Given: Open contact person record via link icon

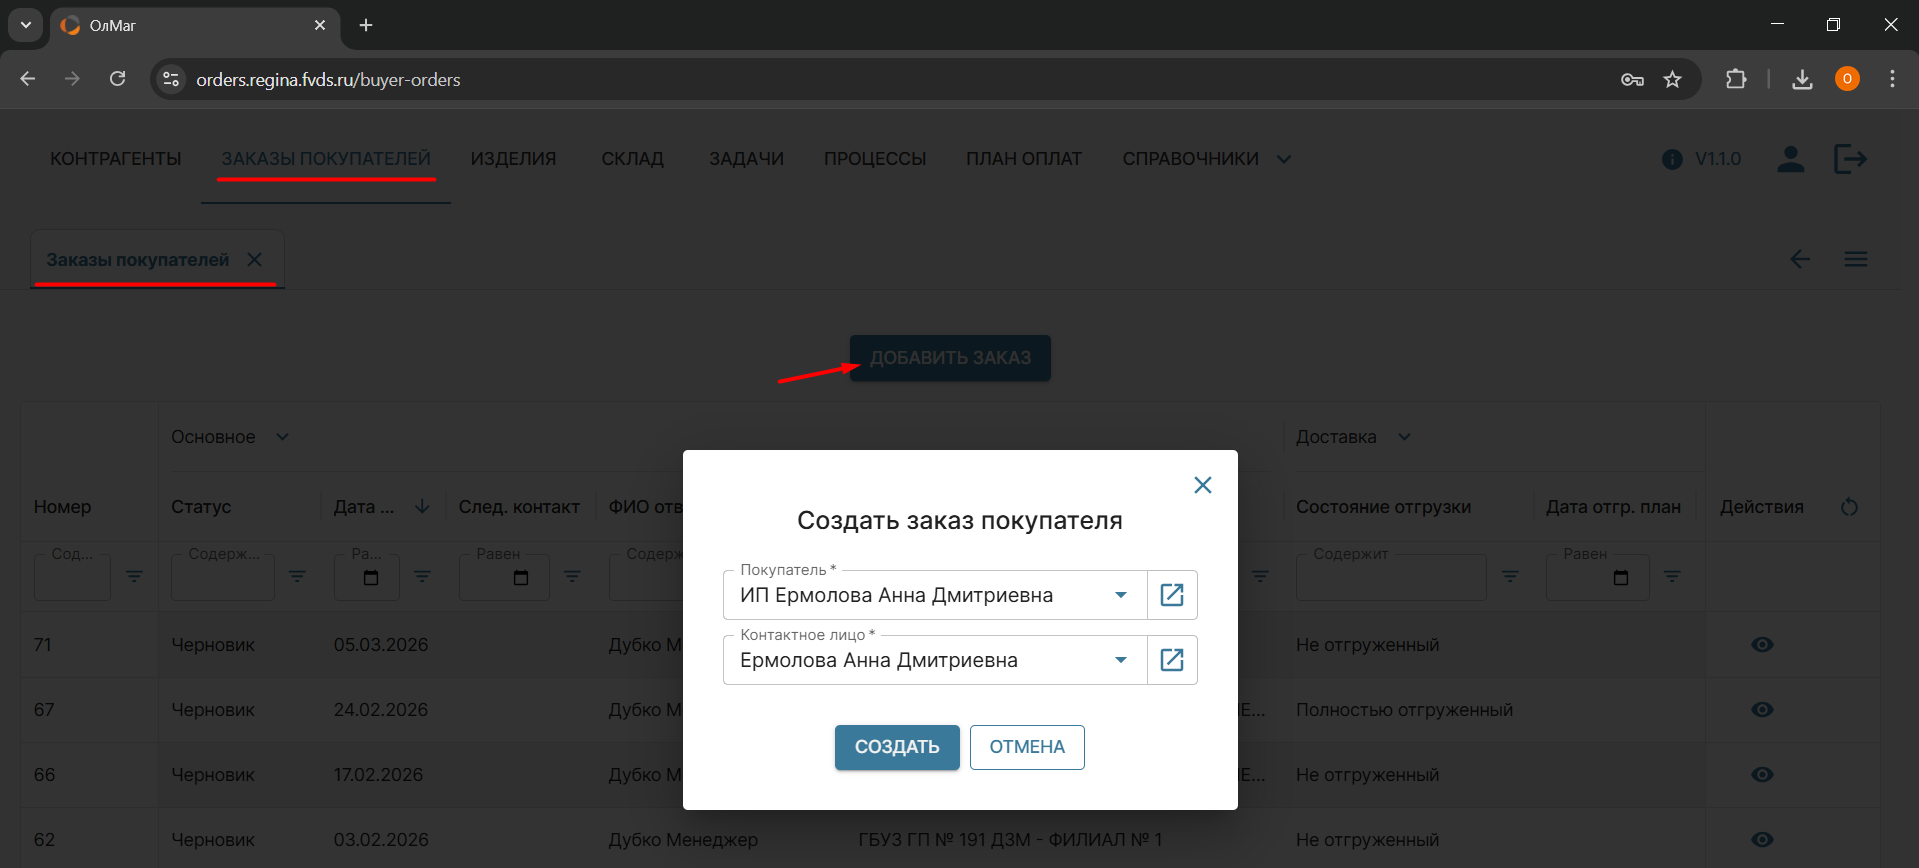Looking at the screenshot, I should coord(1171,660).
